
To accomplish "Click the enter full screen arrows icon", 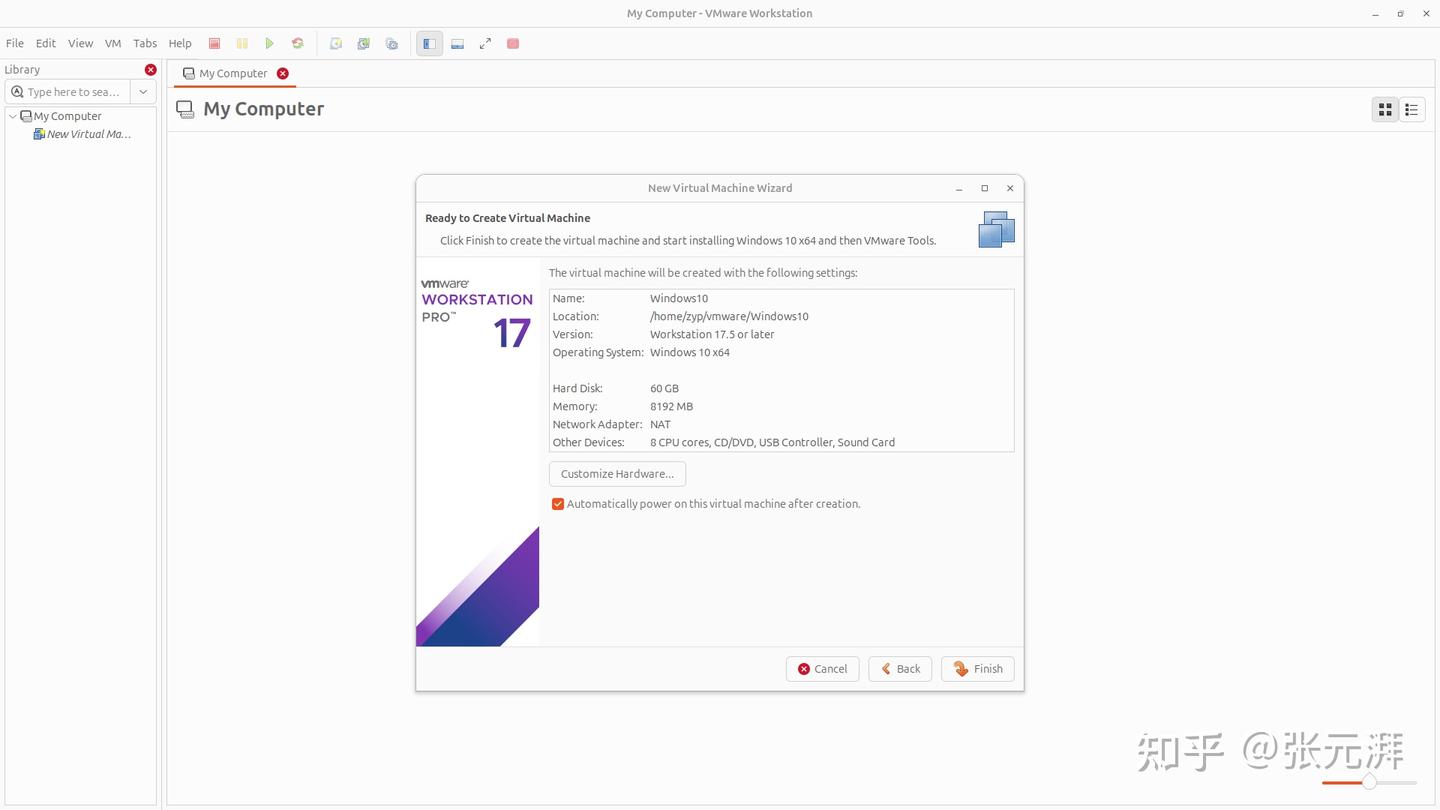I will click(485, 44).
